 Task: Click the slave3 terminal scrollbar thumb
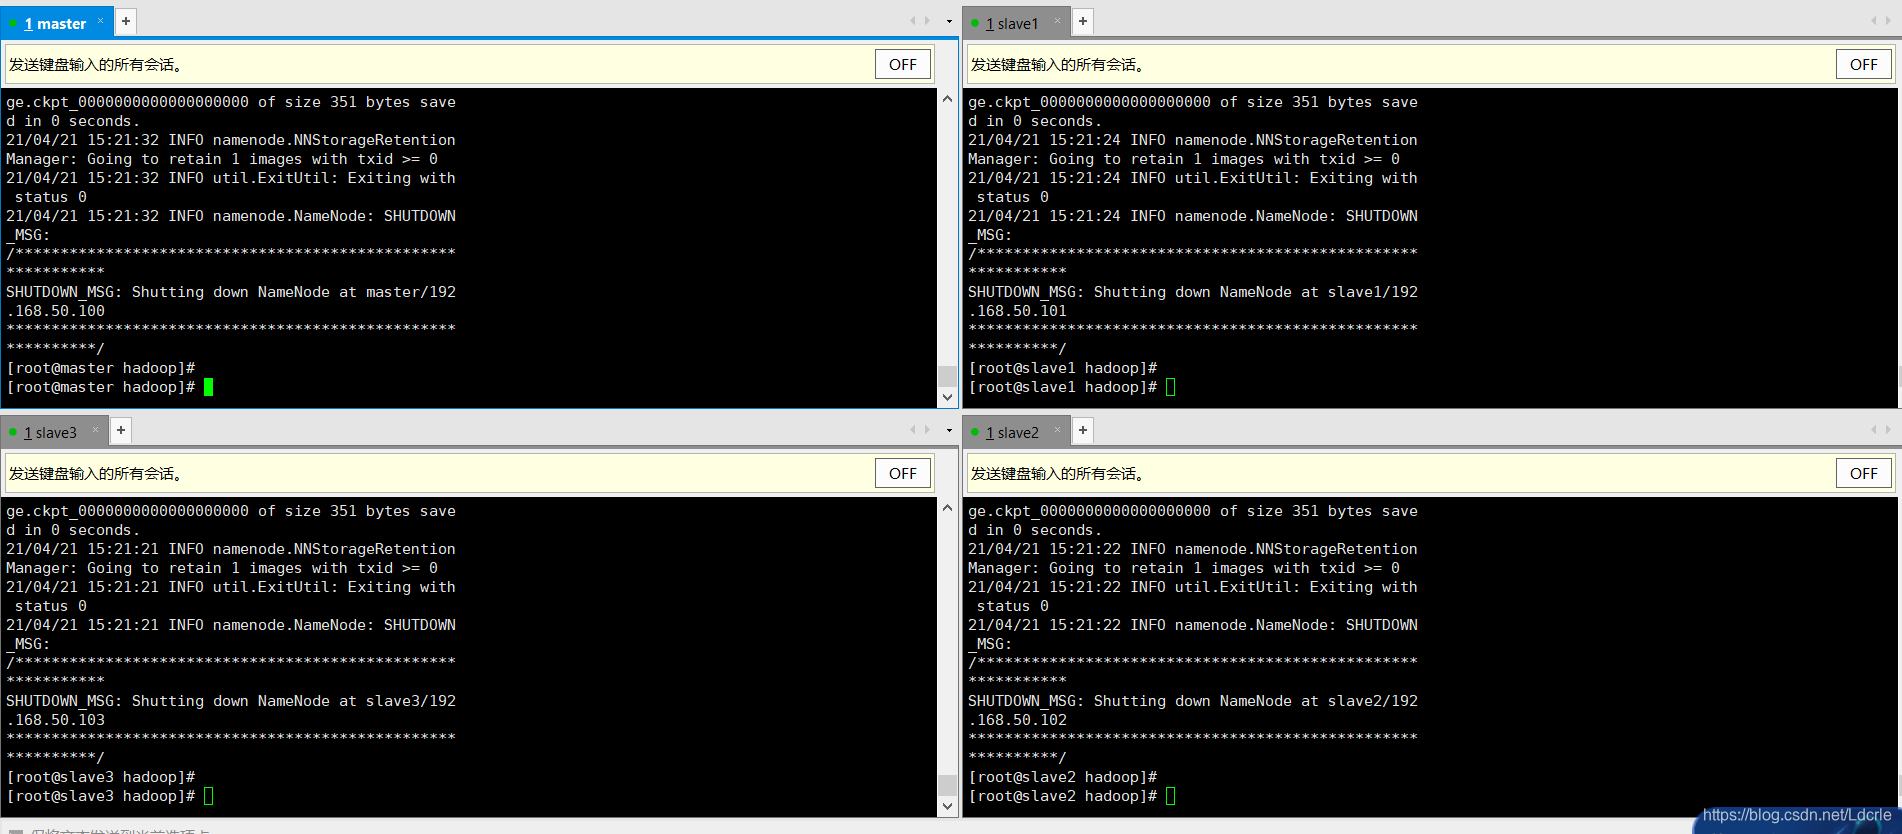(947, 785)
